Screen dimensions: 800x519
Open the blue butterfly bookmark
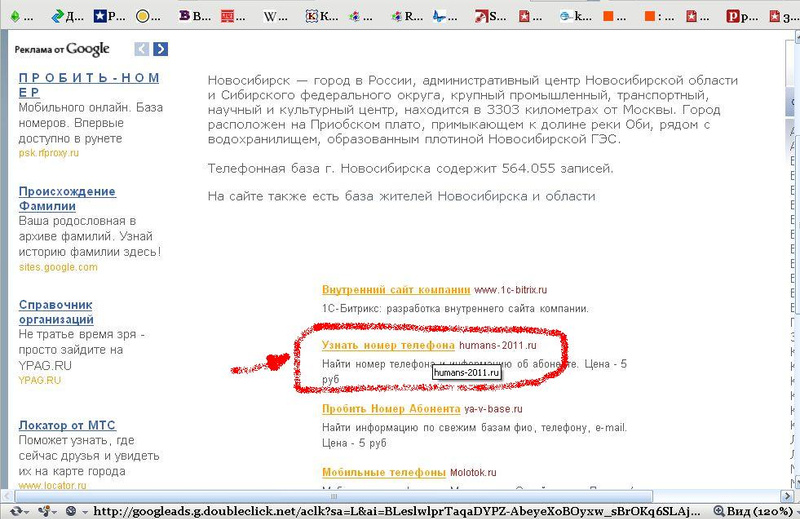pos(445,17)
